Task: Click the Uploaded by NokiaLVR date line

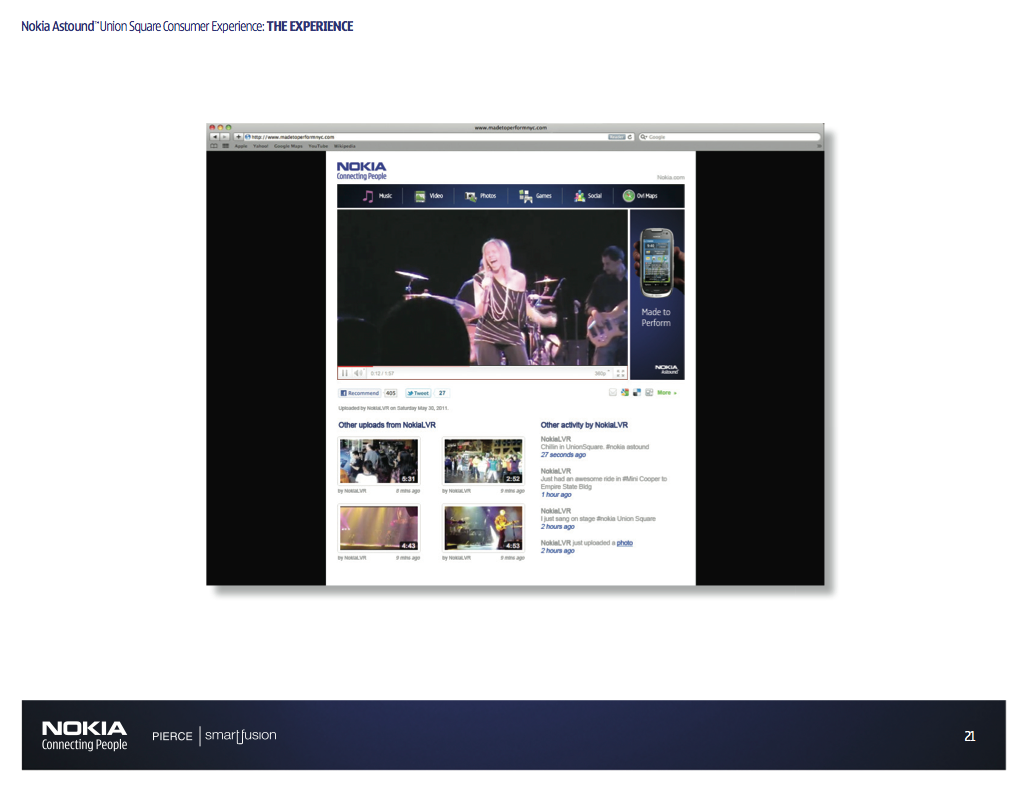Action: pos(393,408)
